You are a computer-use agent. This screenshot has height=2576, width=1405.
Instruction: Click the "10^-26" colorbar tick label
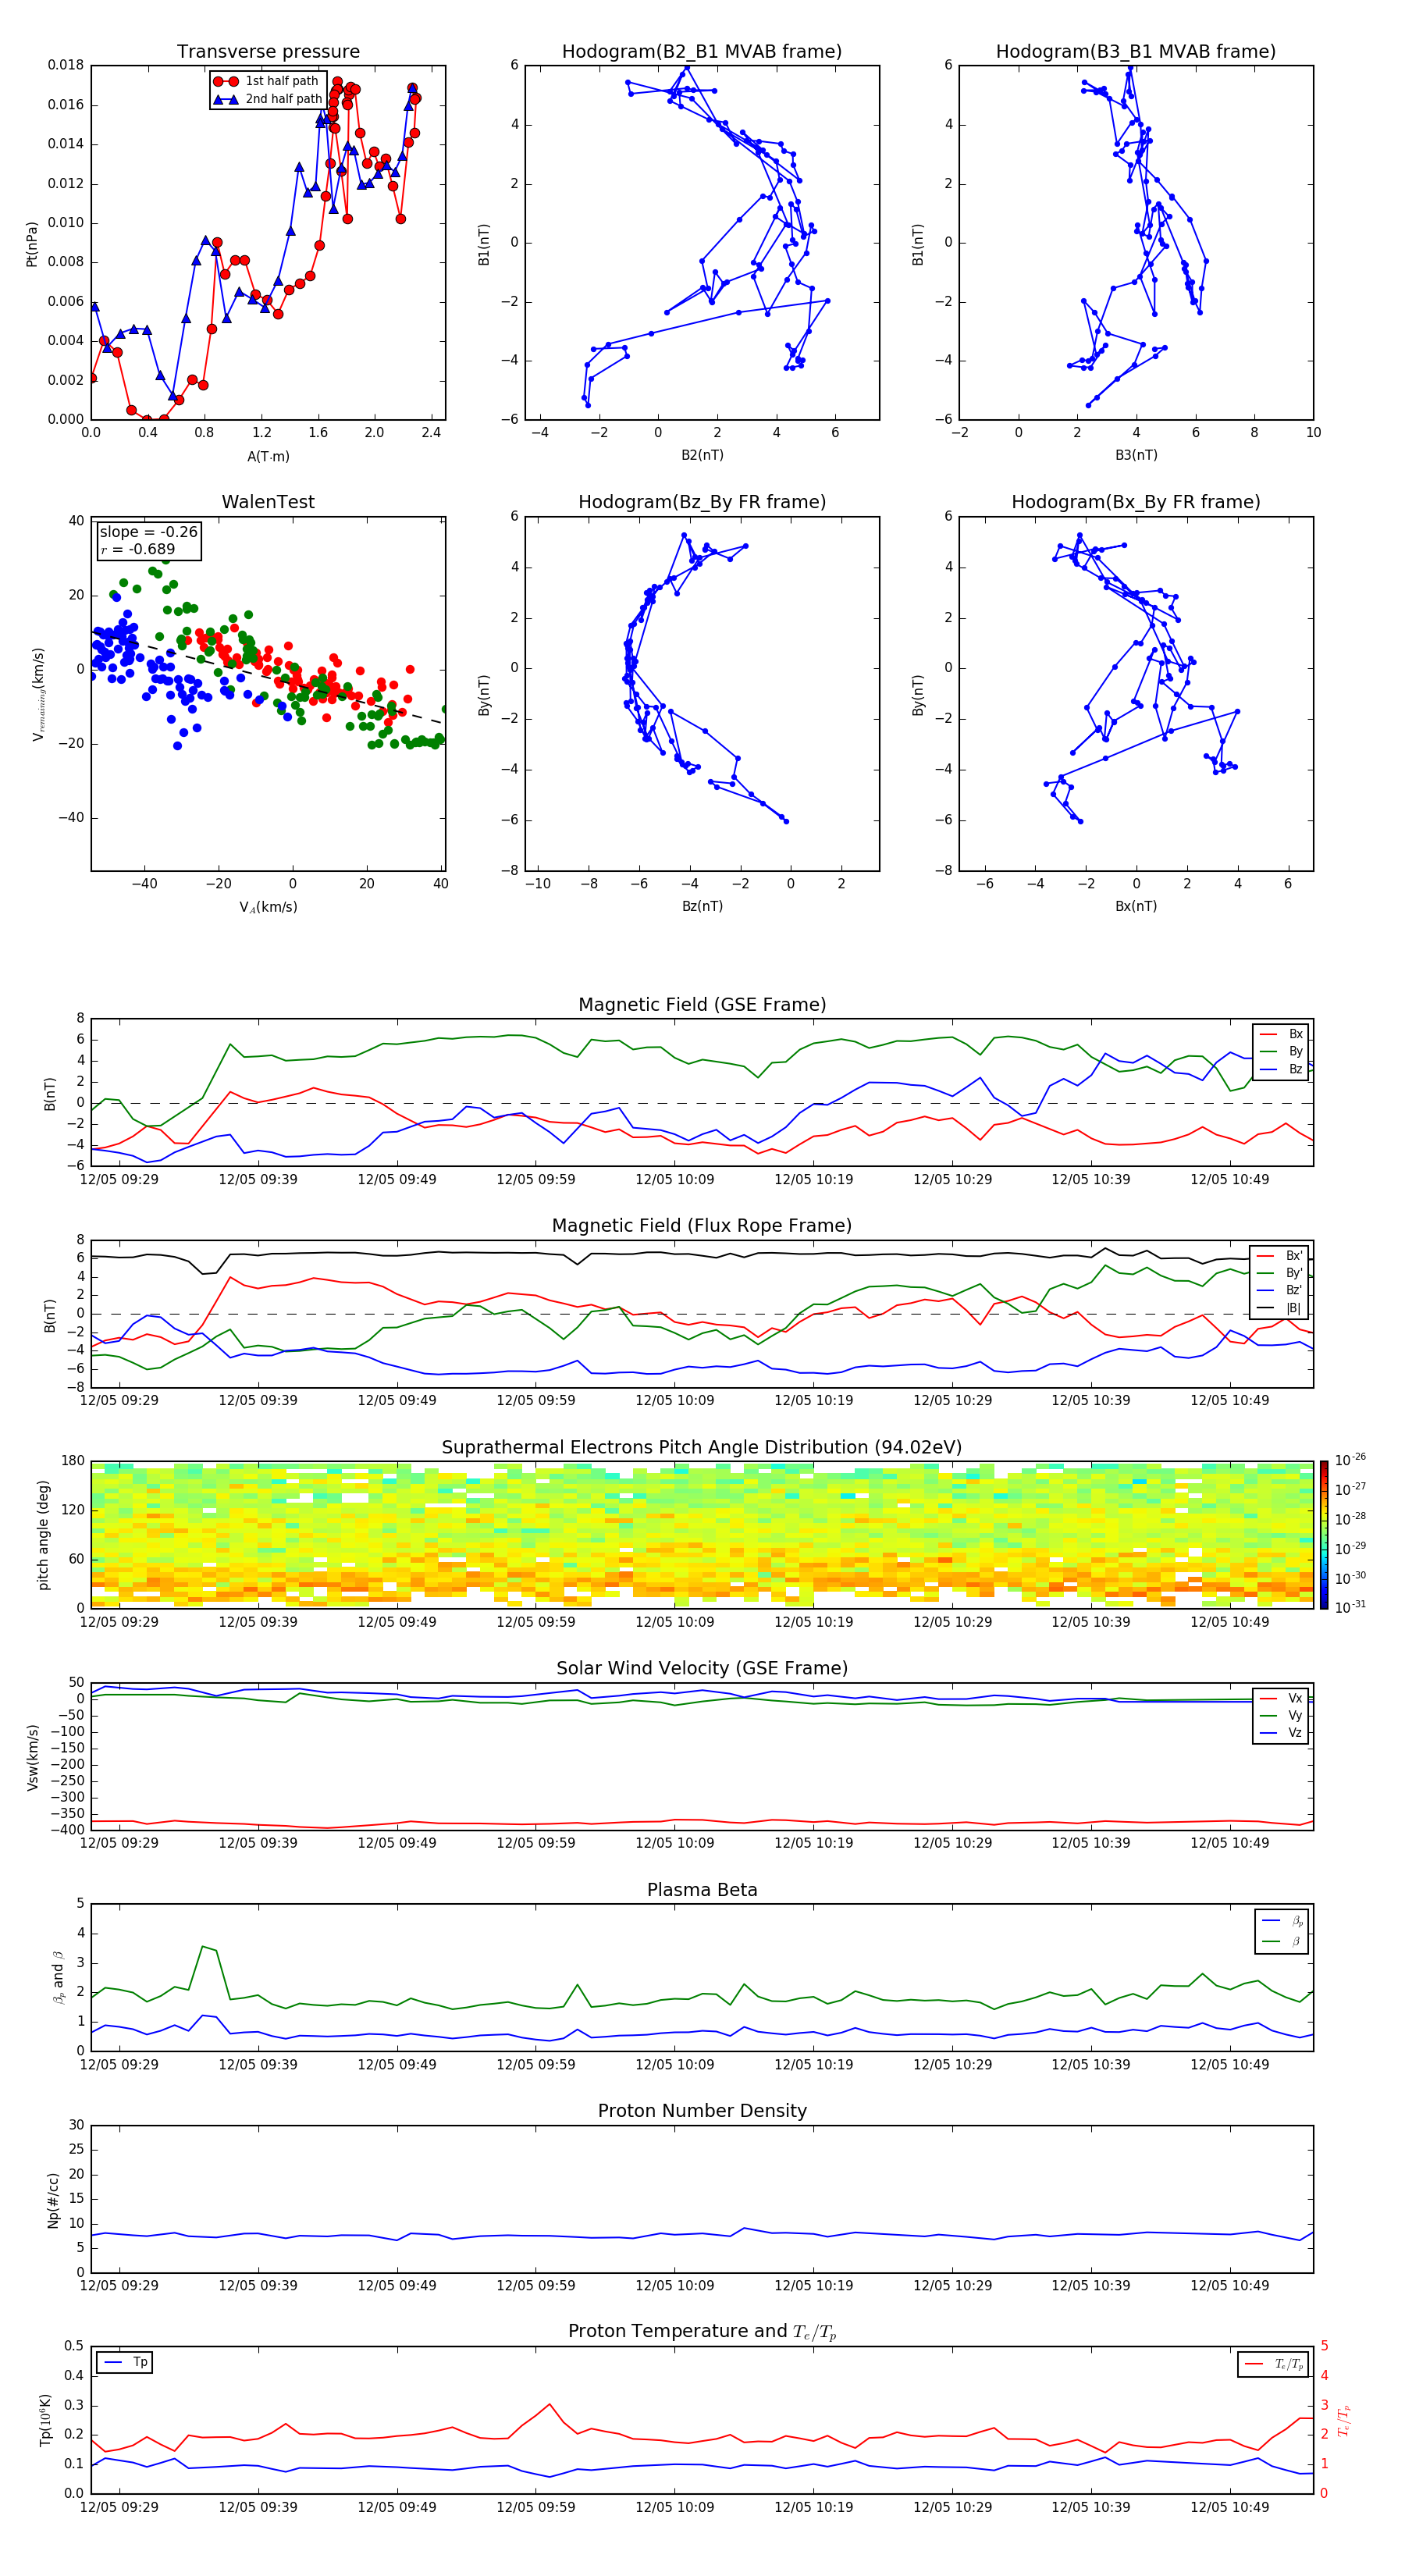1350,1460
